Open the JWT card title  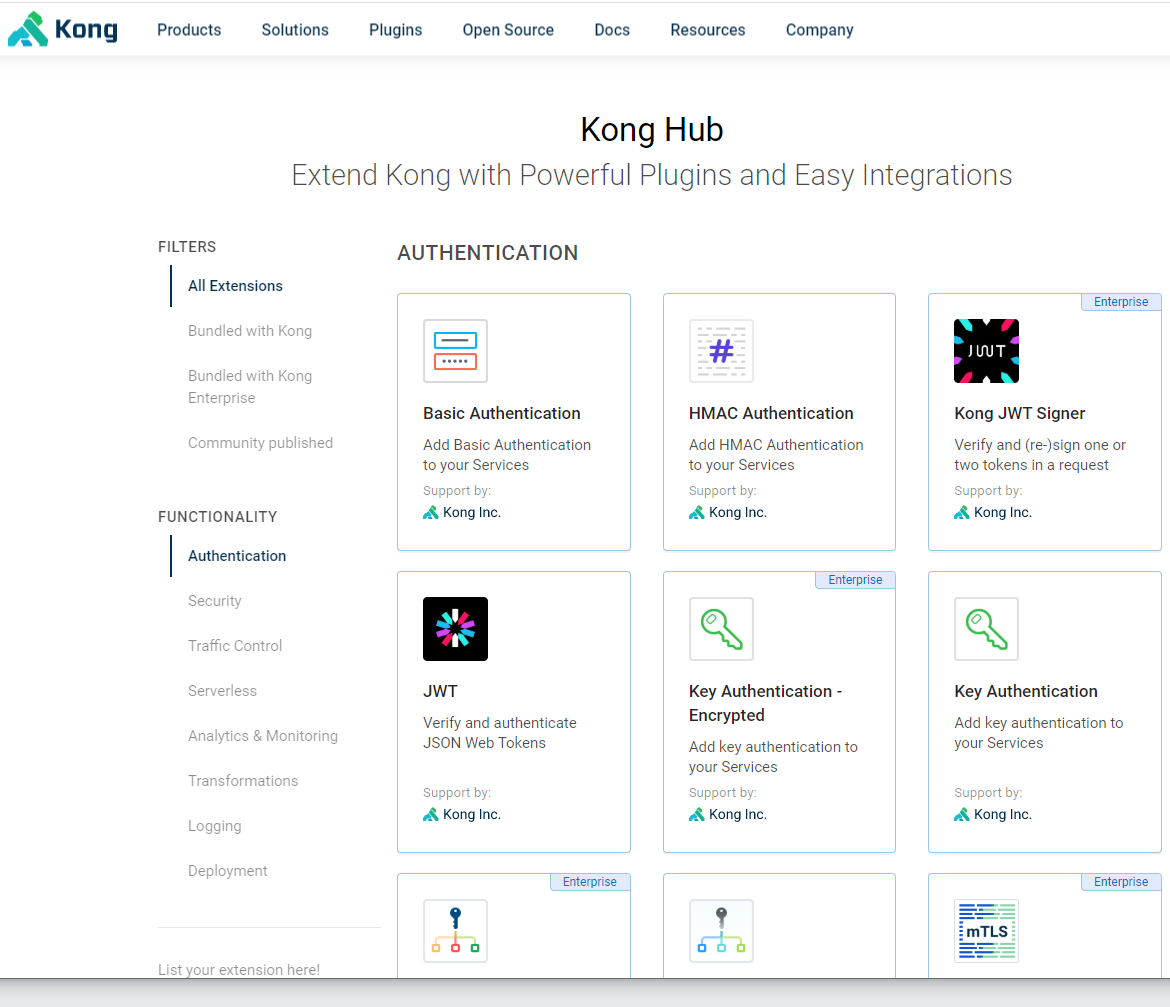pyautogui.click(x=440, y=691)
